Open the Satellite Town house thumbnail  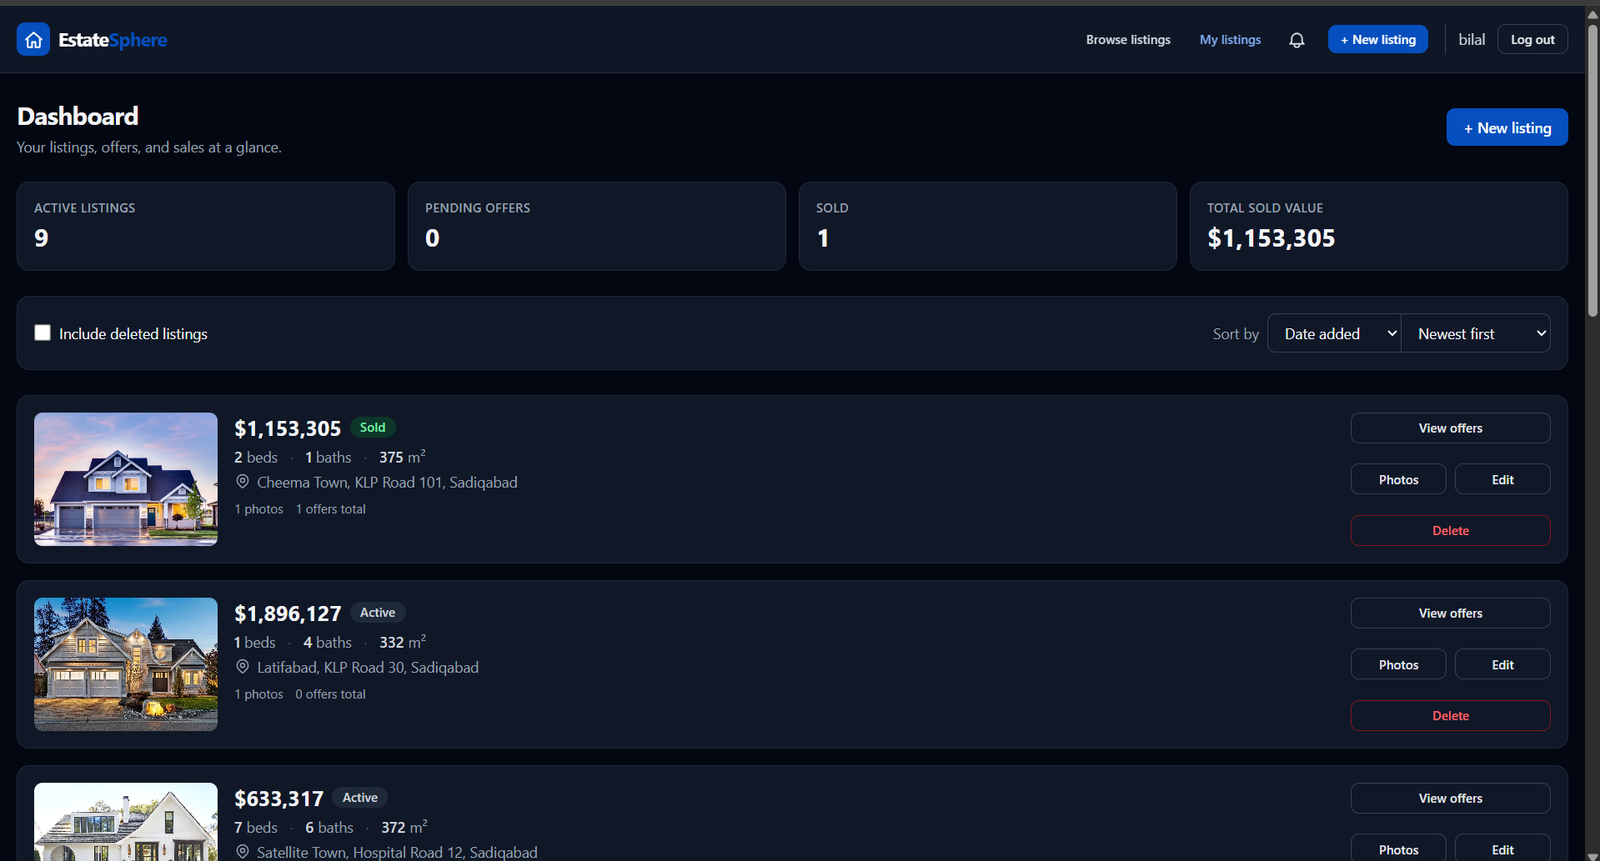[126, 822]
